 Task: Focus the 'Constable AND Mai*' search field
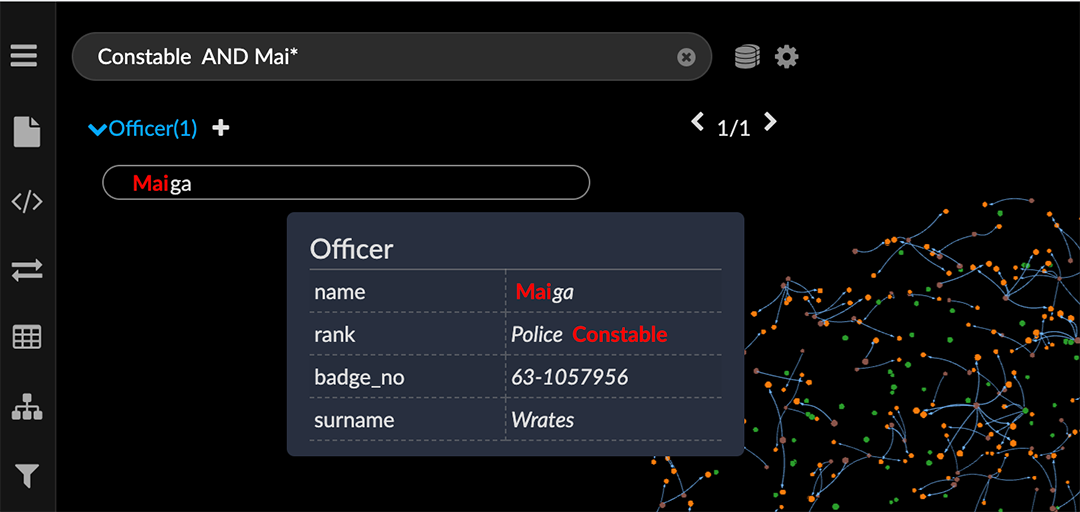380,57
